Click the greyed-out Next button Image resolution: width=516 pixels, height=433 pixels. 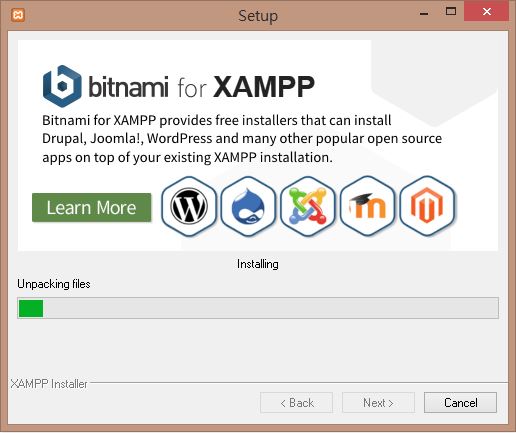click(378, 403)
